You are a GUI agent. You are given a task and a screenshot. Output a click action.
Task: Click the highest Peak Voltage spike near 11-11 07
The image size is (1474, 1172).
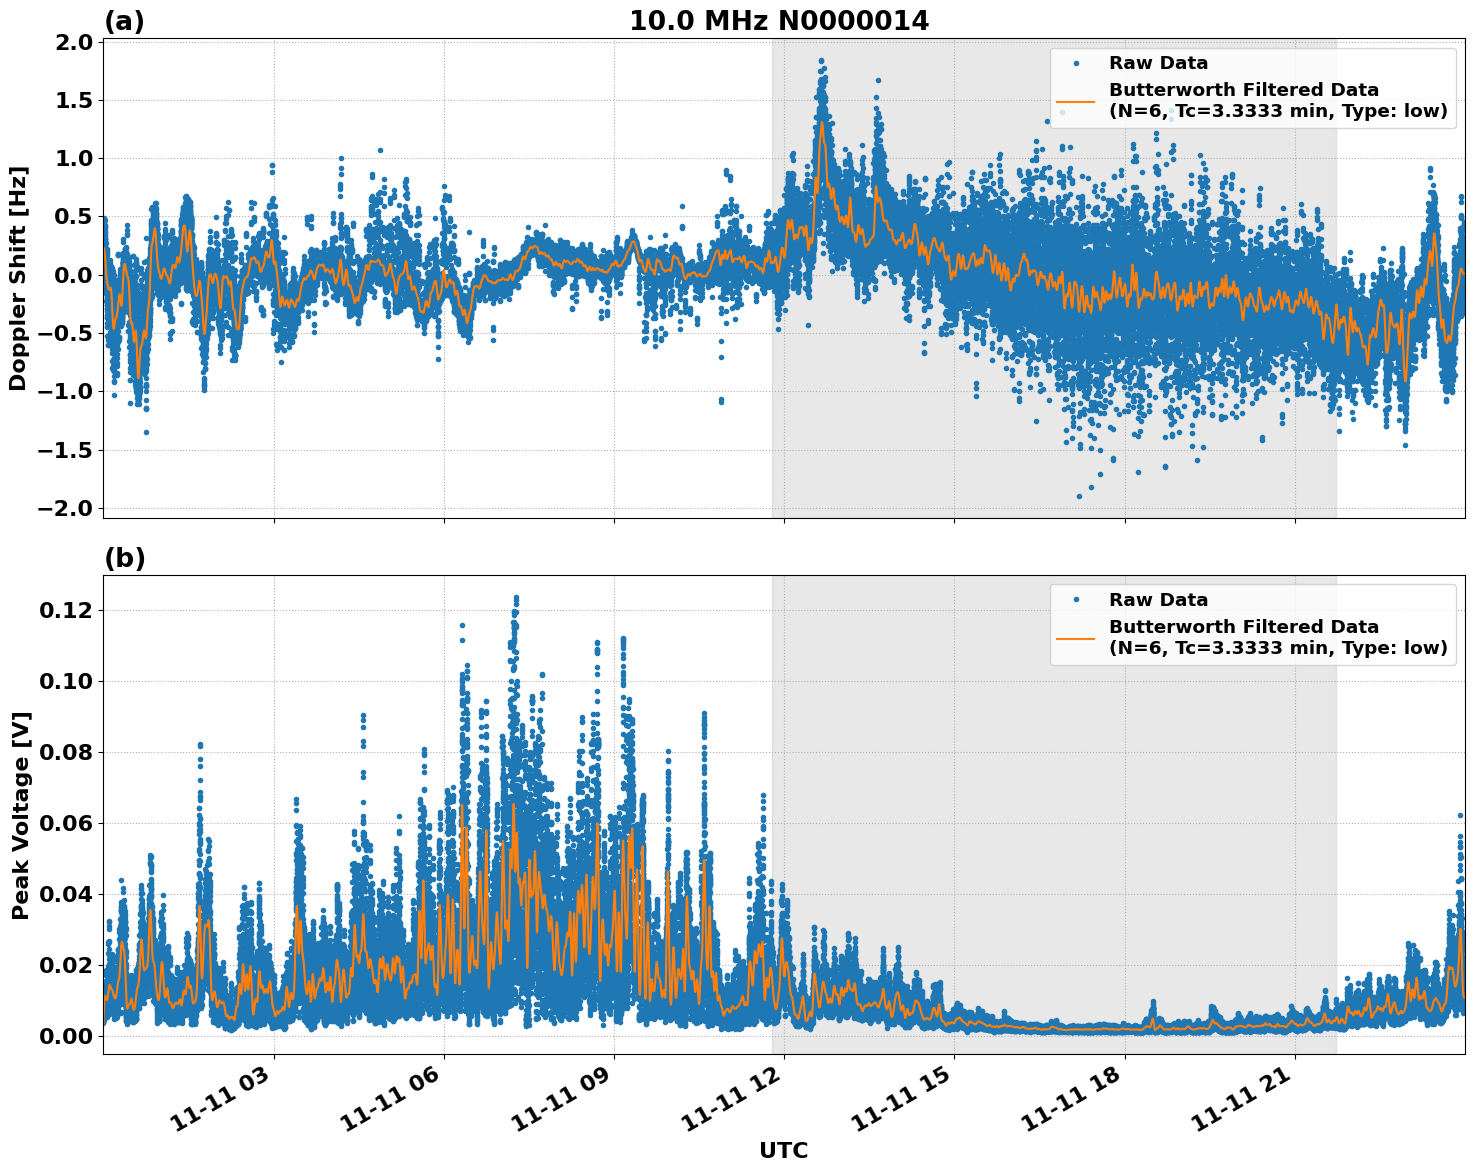click(514, 596)
